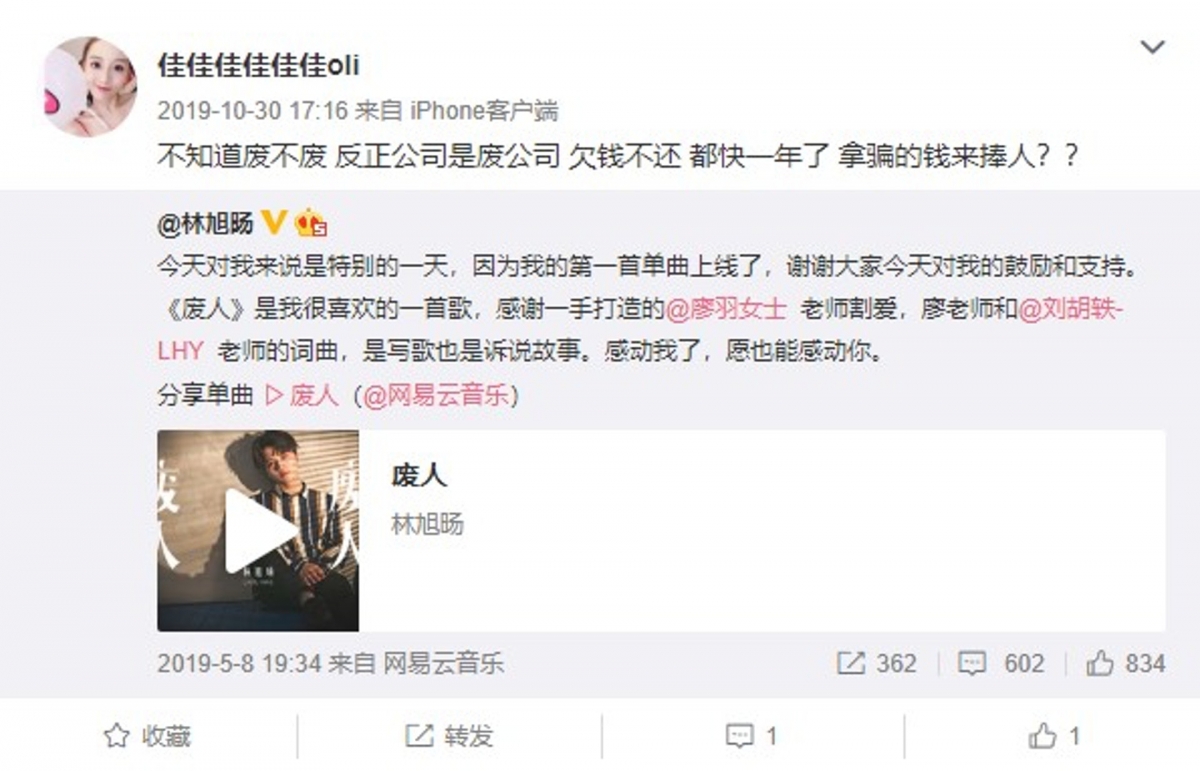Open the 佳佳佳佳佳佳oli profile avatar
1200x771 pixels.
89,87
